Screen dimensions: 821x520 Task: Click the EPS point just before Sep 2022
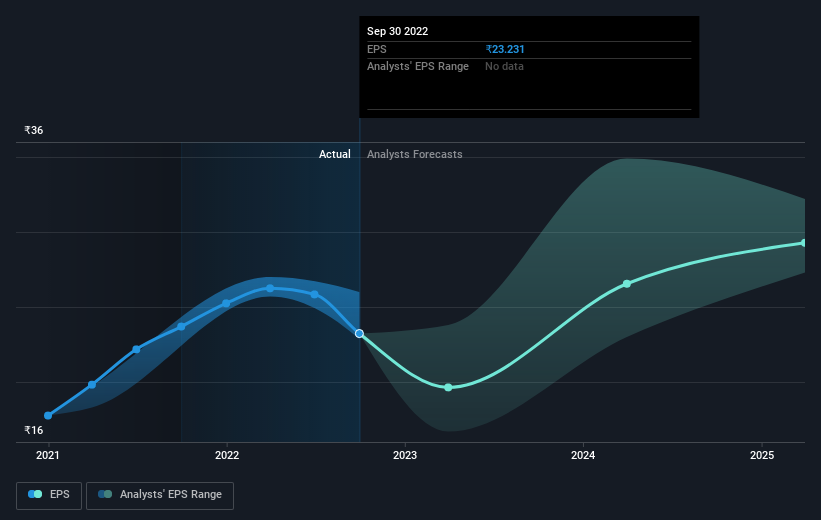[314, 294]
